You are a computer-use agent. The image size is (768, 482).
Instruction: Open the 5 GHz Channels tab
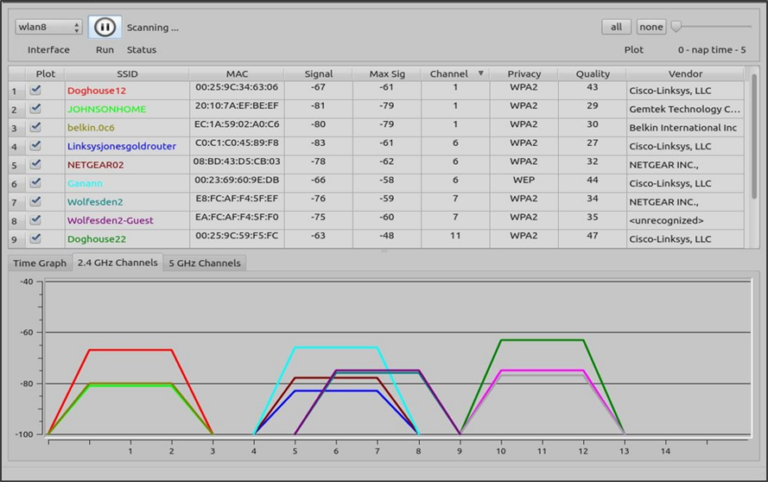(204, 263)
